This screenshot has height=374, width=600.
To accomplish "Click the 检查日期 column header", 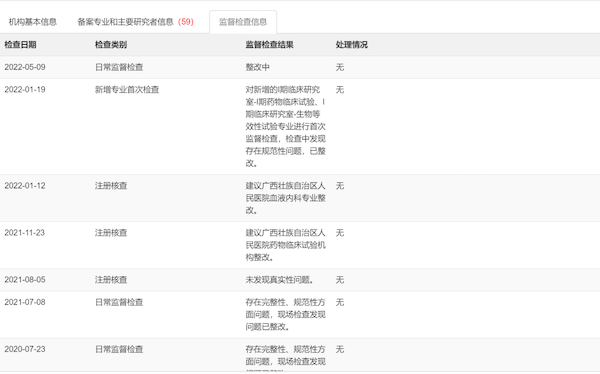I will point(20,45).
